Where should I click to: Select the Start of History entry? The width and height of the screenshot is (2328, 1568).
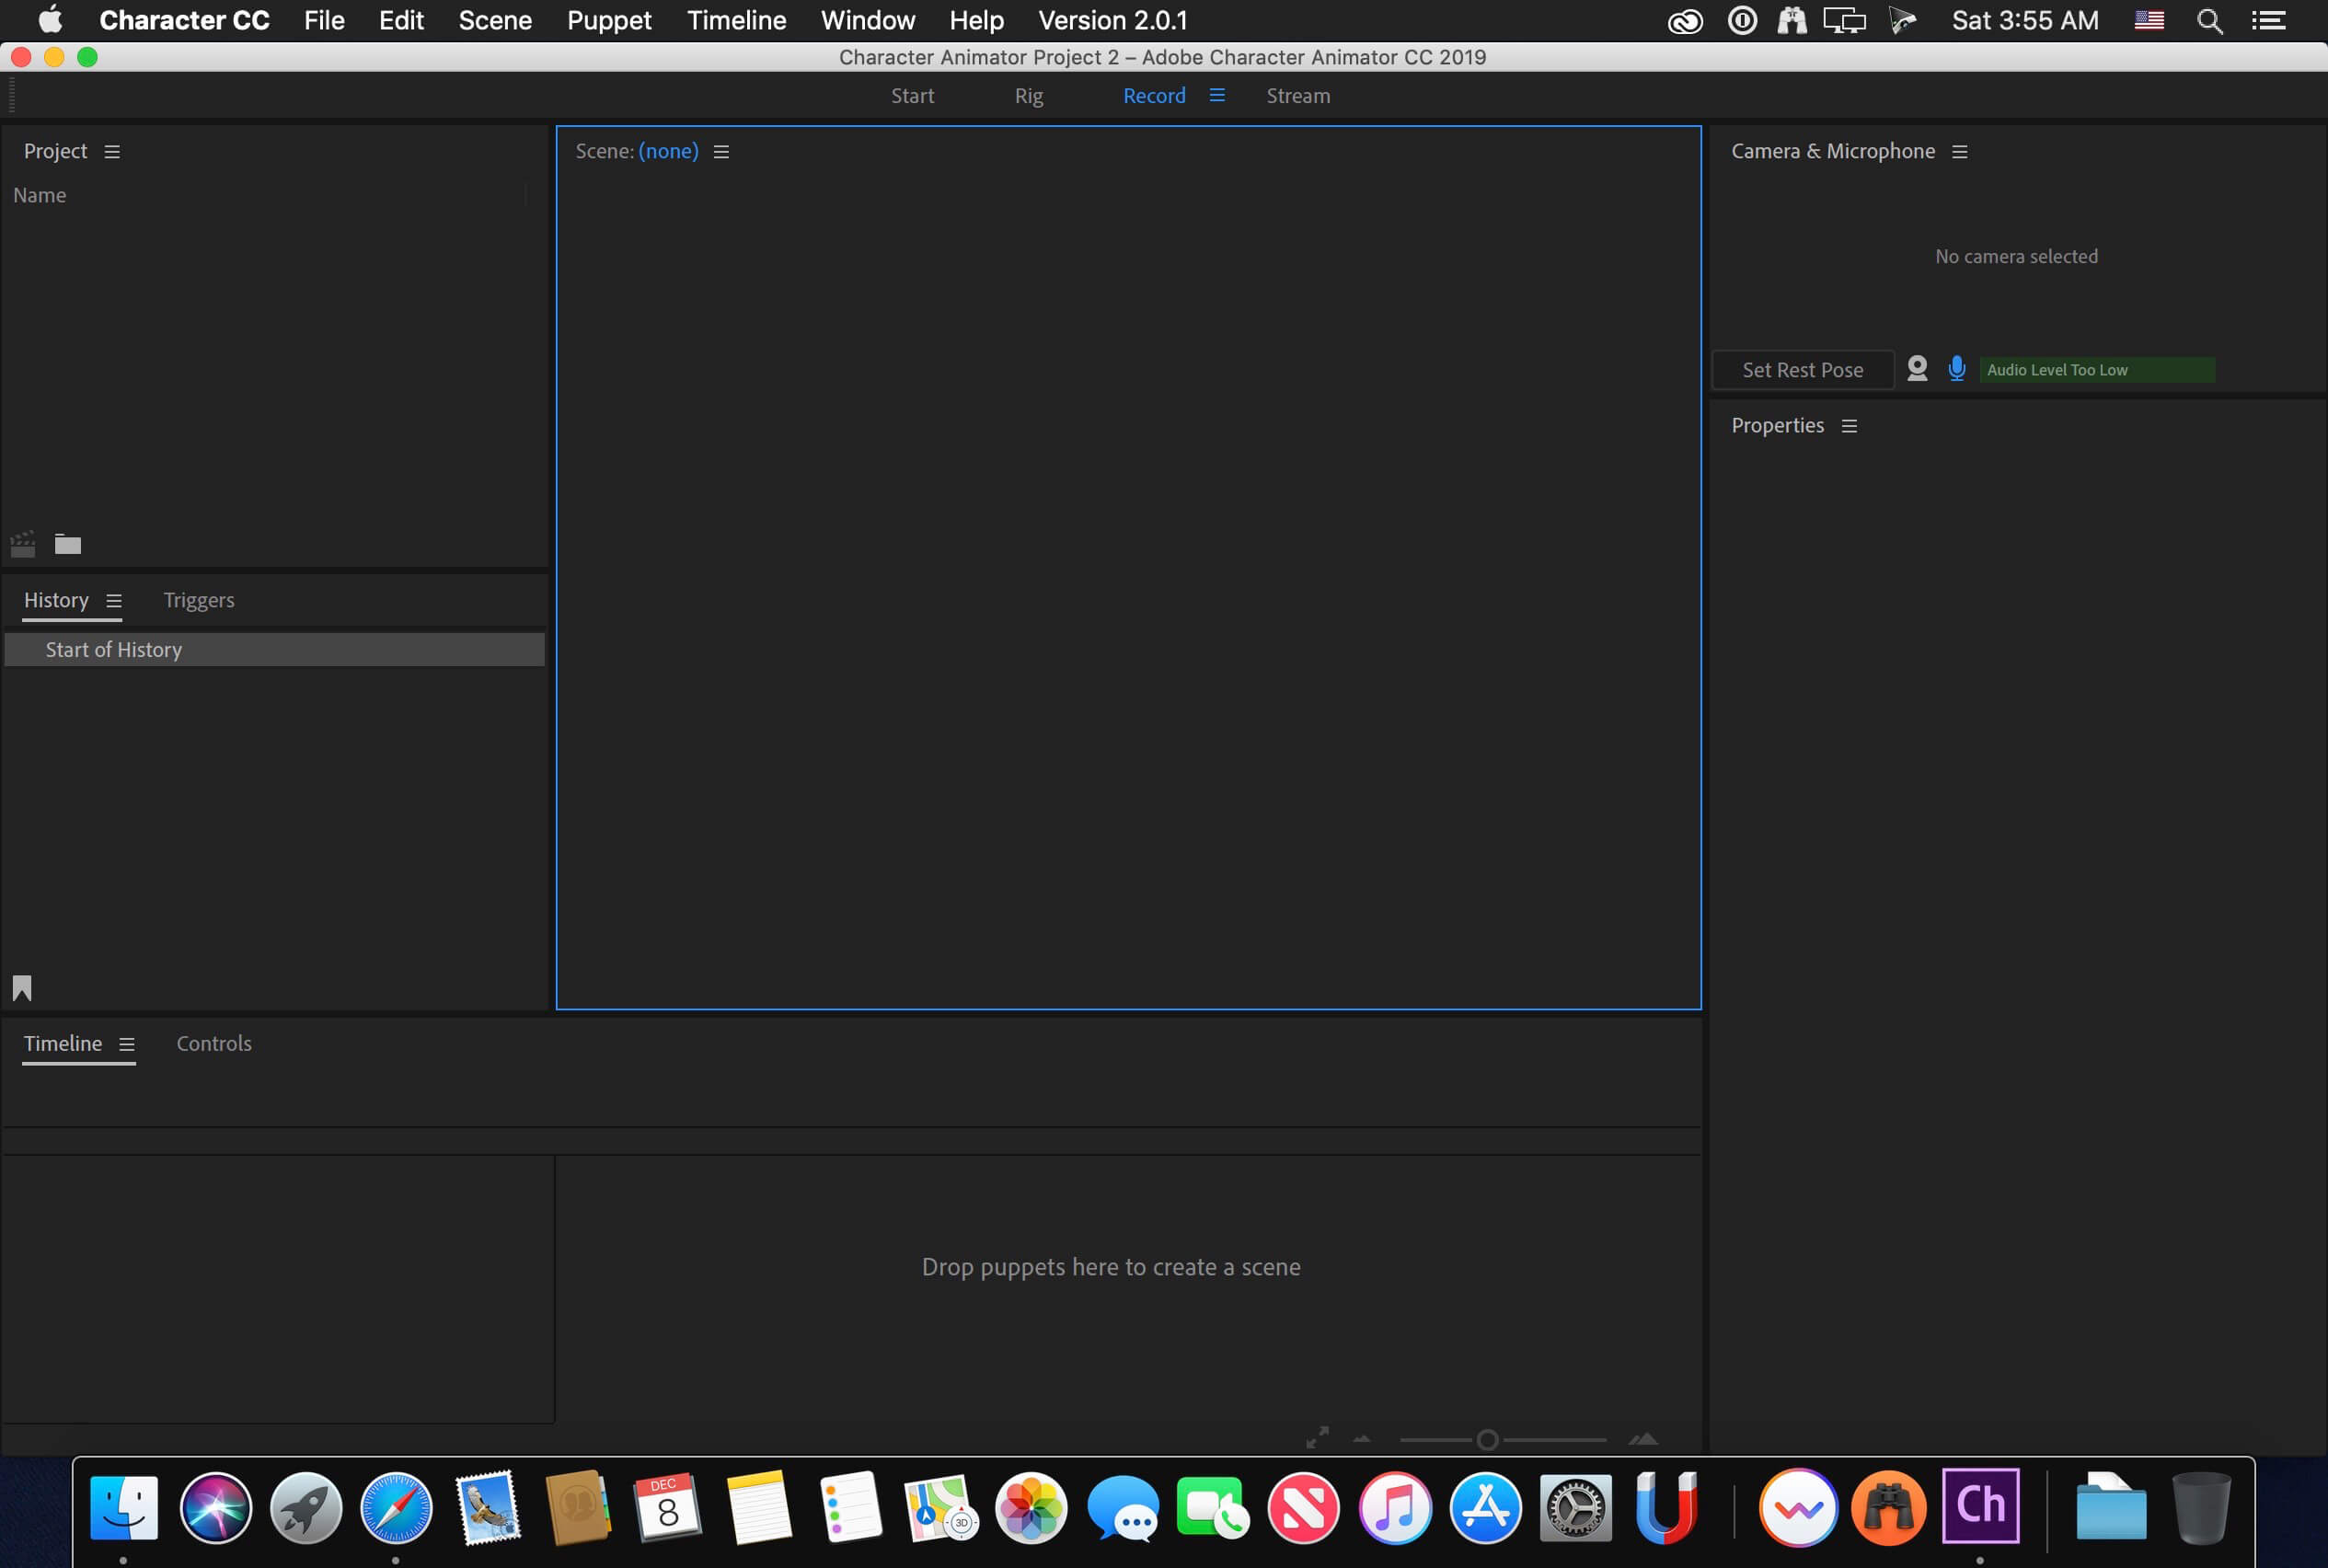pyautogui.click(x=275, y=650)
